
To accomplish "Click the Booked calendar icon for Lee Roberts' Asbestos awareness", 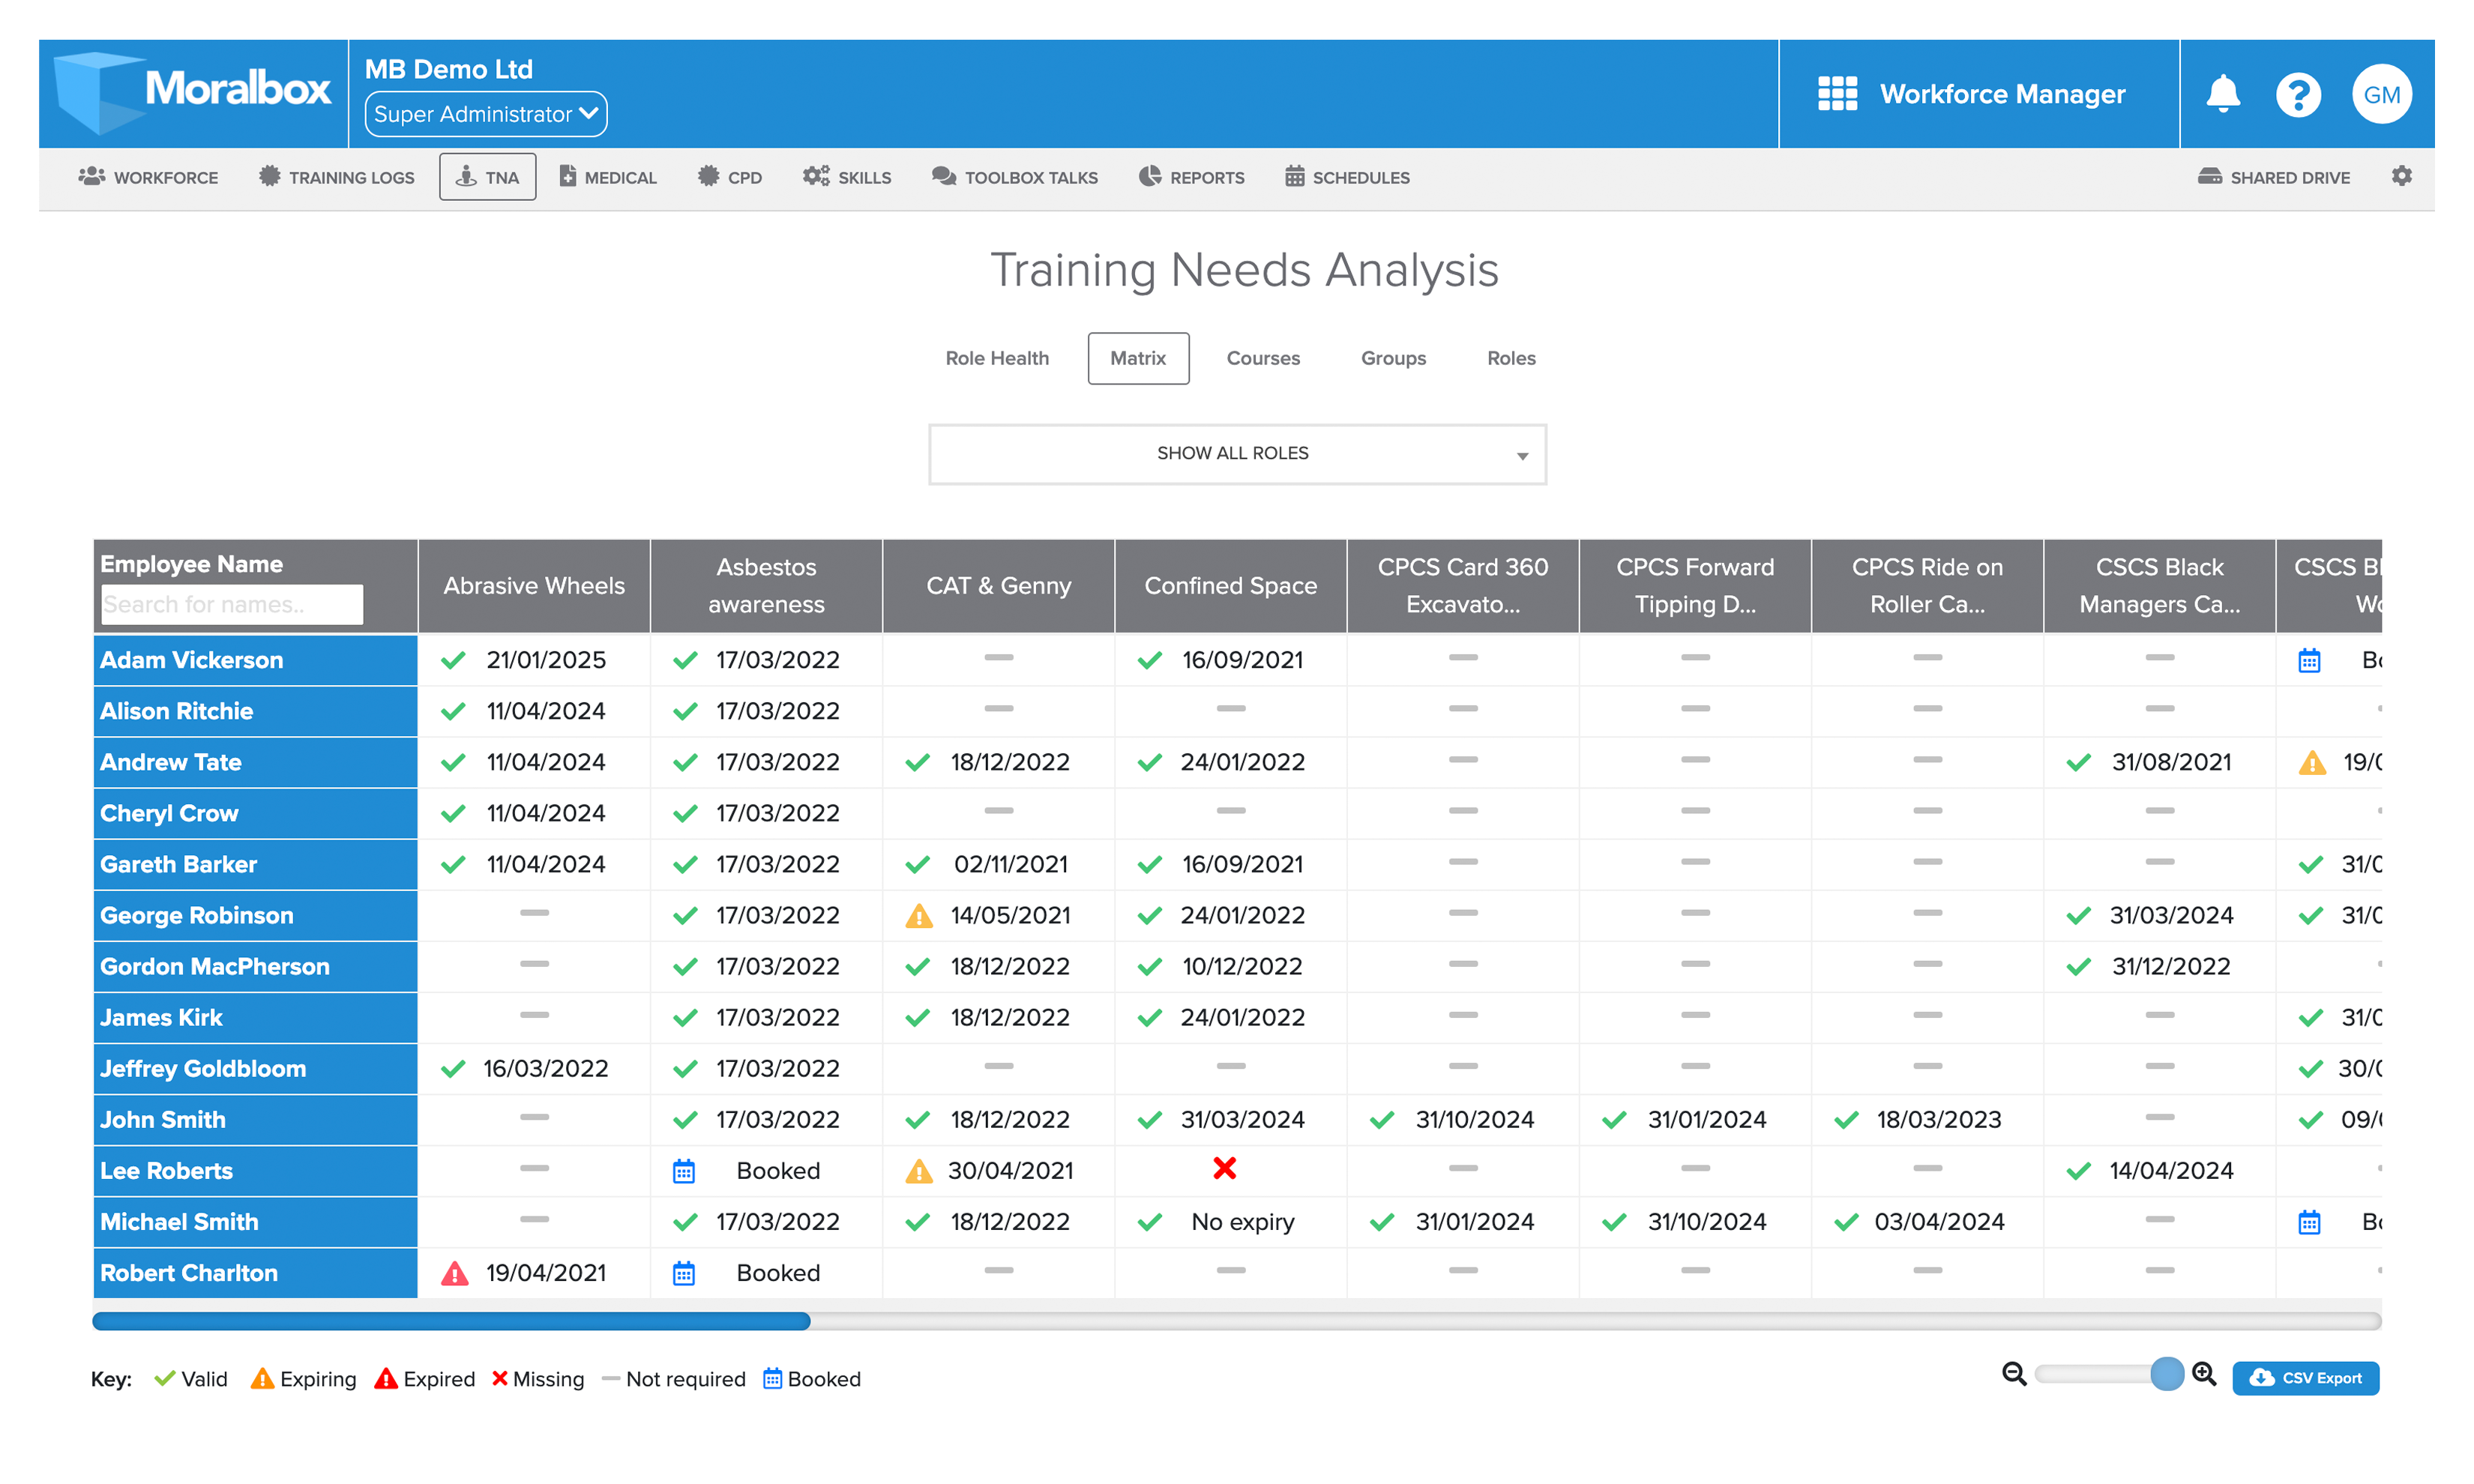I will click(x=684, y=1170).
